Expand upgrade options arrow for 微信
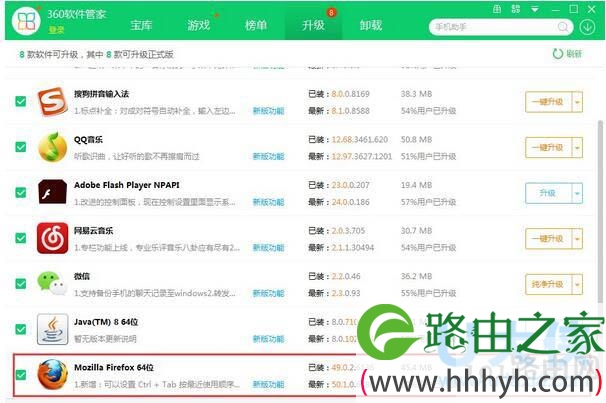Viewport: 606px width, 403px height. point(577,284)
